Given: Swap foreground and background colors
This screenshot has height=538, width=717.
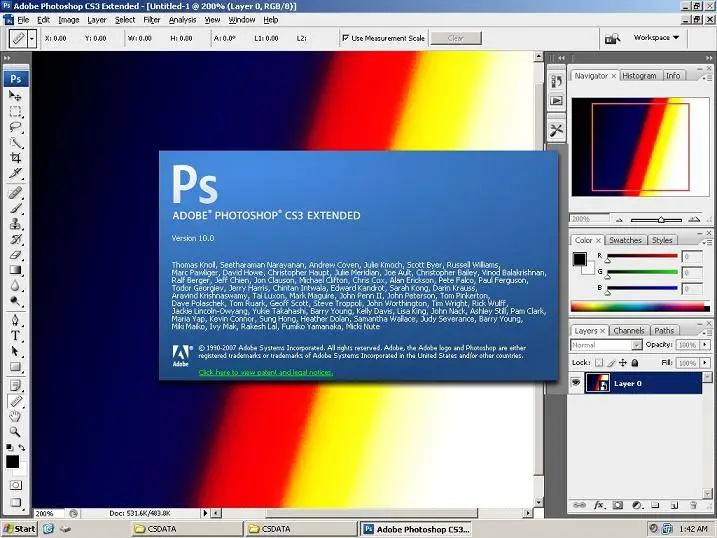Looking at the screenshot, I should tap(21, 447).
